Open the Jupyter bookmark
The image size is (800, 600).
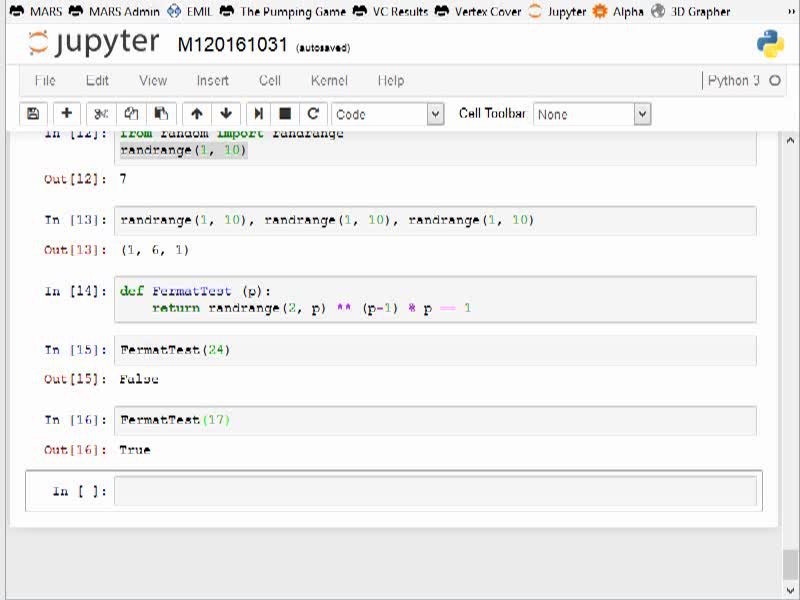tap(557, 11)
